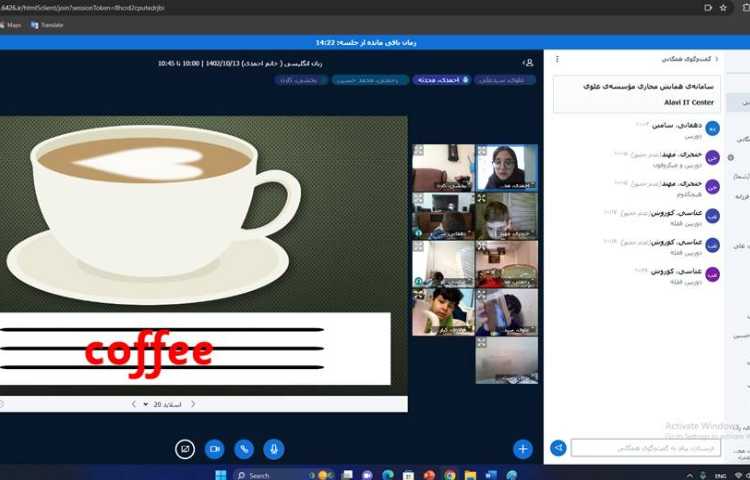
Task: Click the cast icon beside bookmark star
Action: [x=708, y=8]
